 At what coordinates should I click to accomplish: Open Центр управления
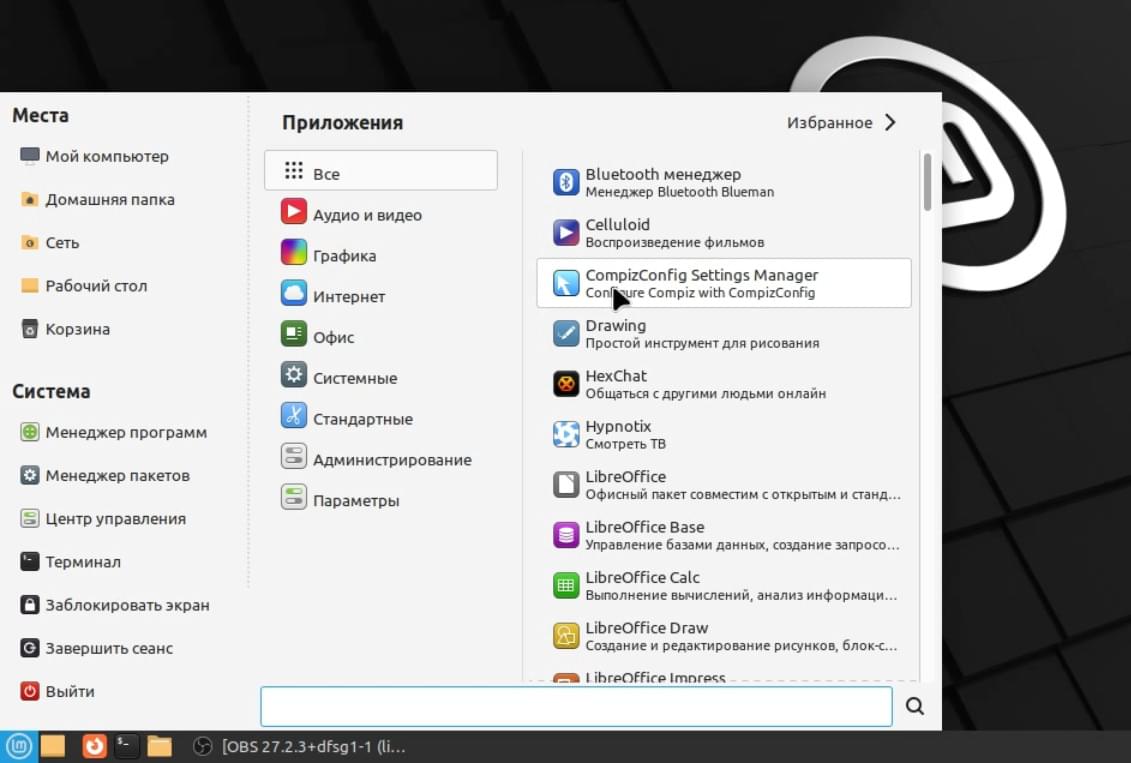[103, 519]
